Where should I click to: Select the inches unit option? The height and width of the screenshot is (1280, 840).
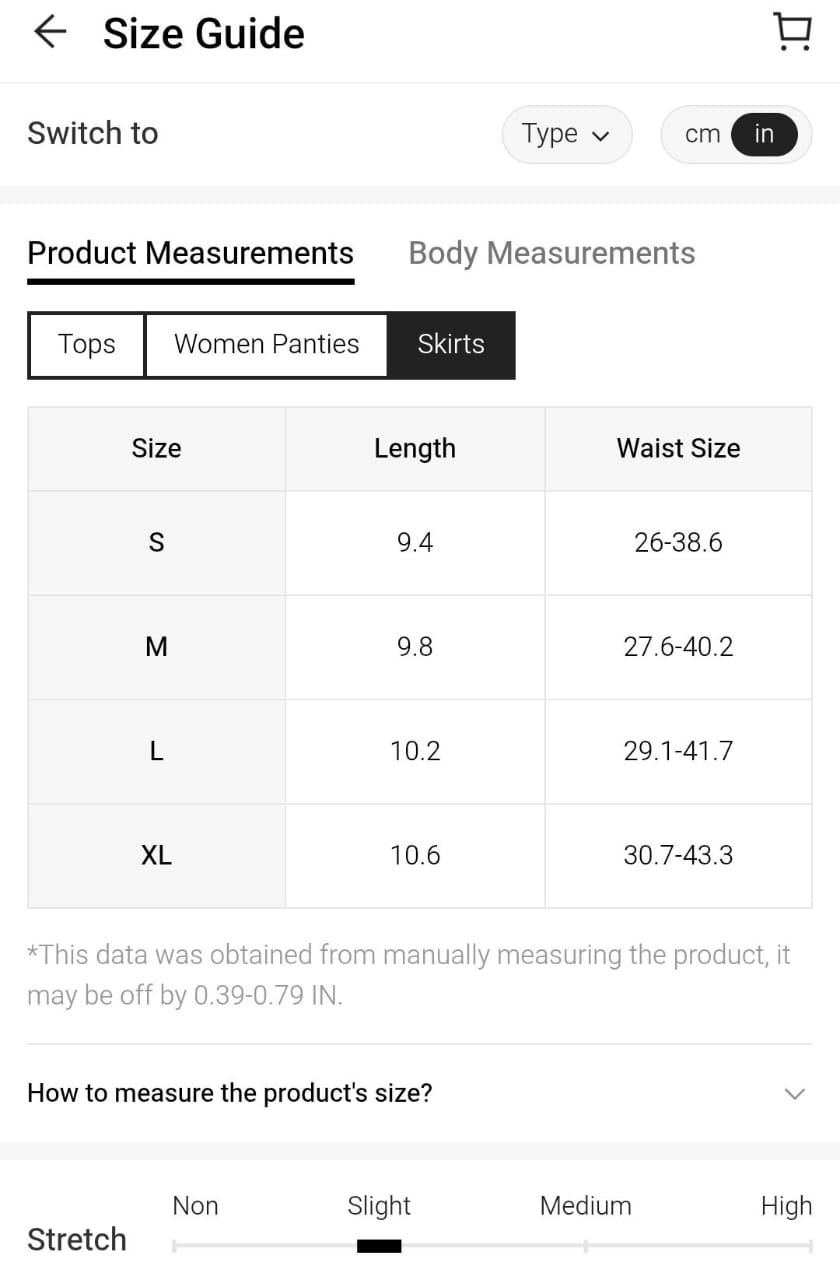pos(764,134)
